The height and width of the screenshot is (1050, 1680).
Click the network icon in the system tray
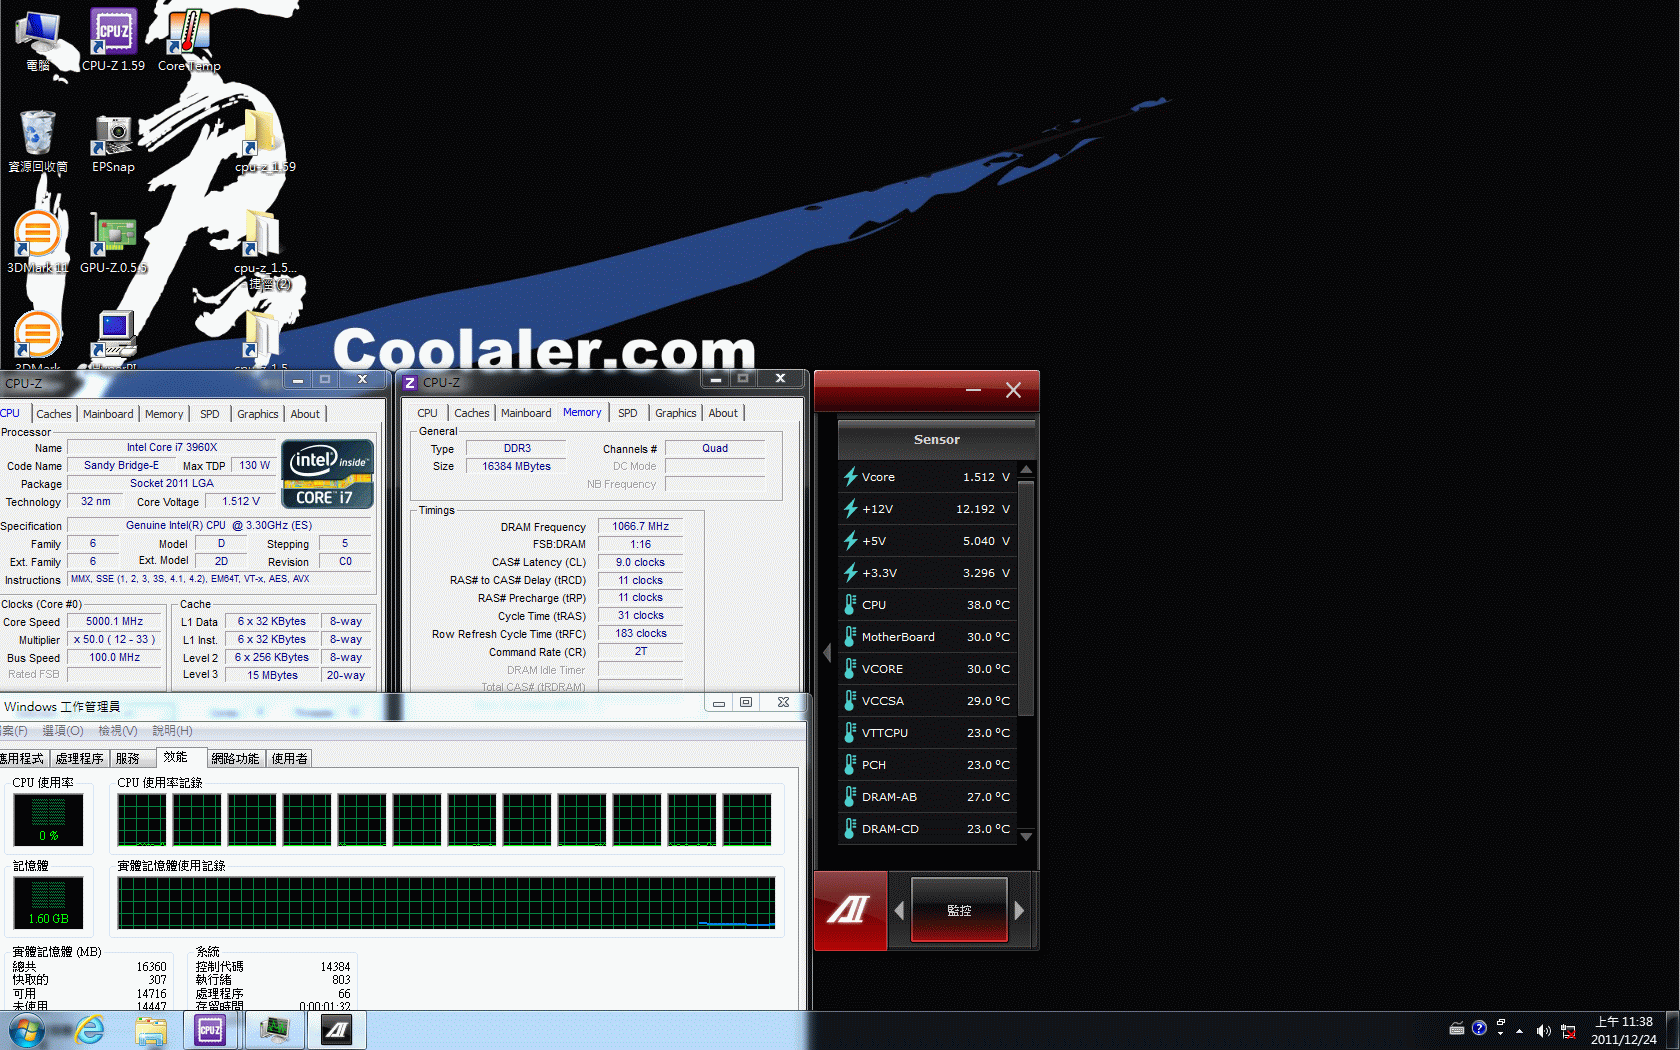(x=1568, y=1031)
